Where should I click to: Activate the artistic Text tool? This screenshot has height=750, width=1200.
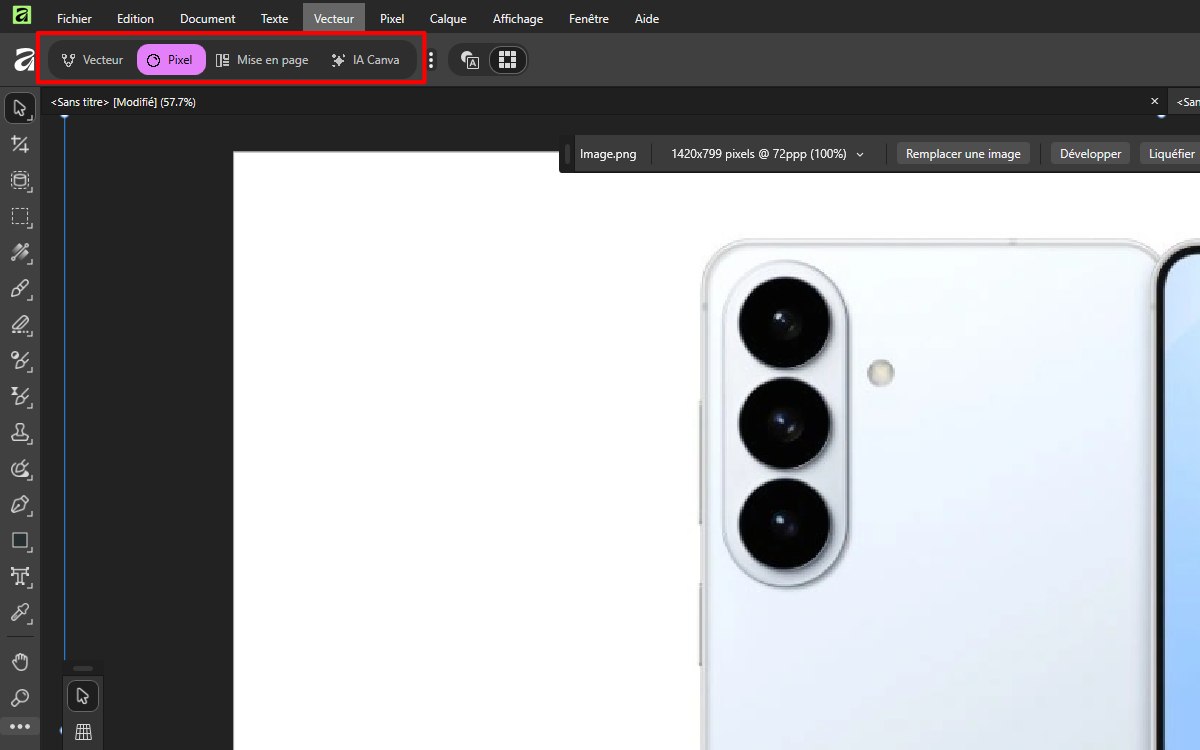20,576
